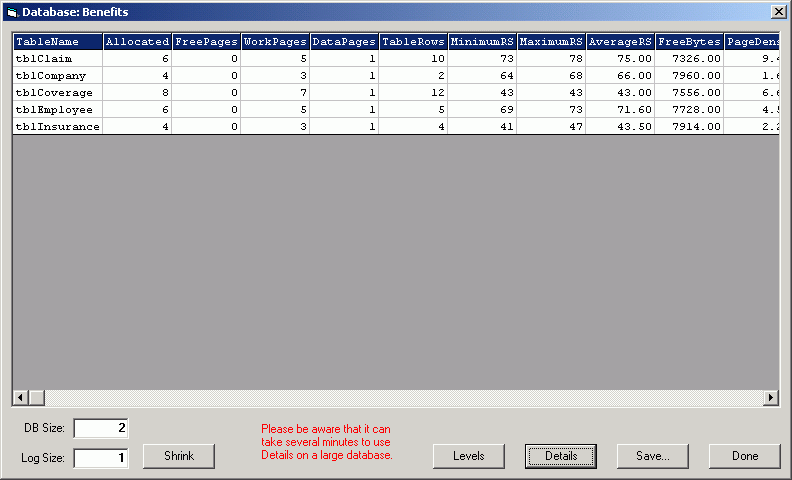
Task: Click the Shrink button
Action: [178, 456]
